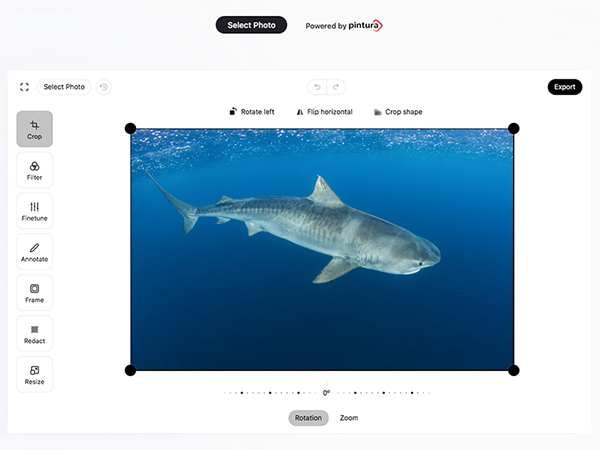Open the Finetune adjustments tool
Viewport: 600px width, 450px height.
(34, 211)
